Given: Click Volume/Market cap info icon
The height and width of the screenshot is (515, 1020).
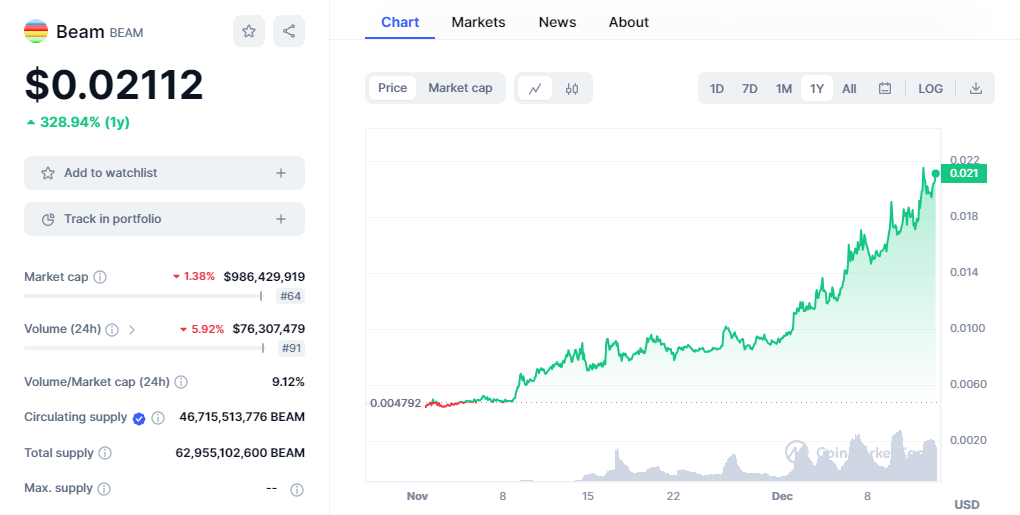Looking at the screenshot, I should (x=181, y=382).
